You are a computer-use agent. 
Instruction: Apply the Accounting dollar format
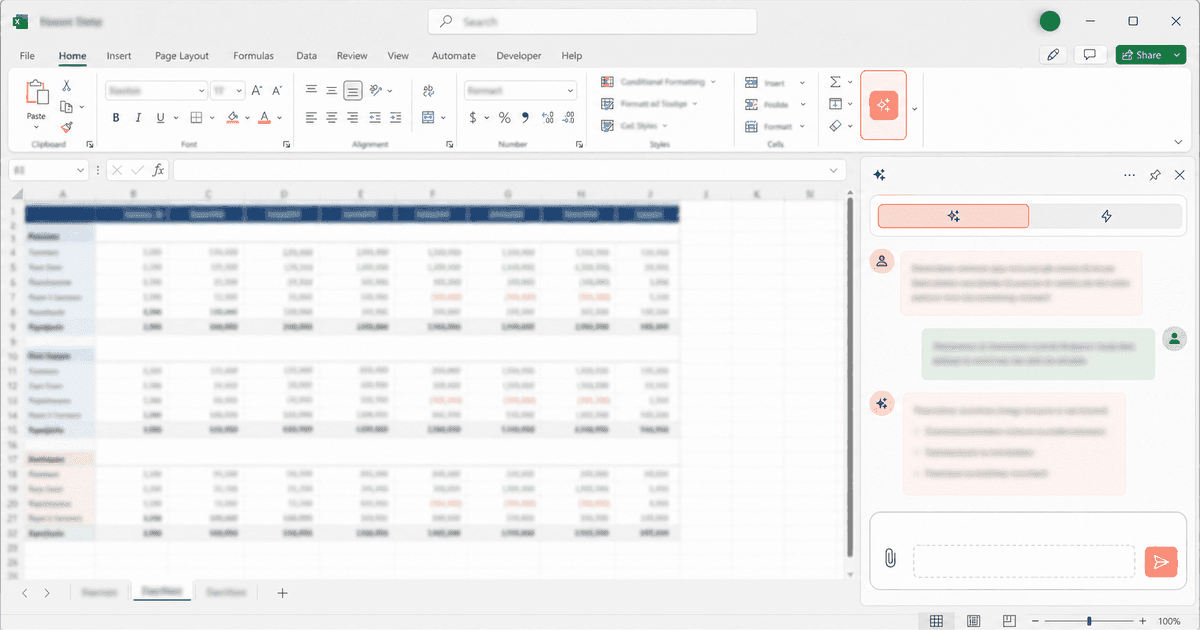[473, 118]
